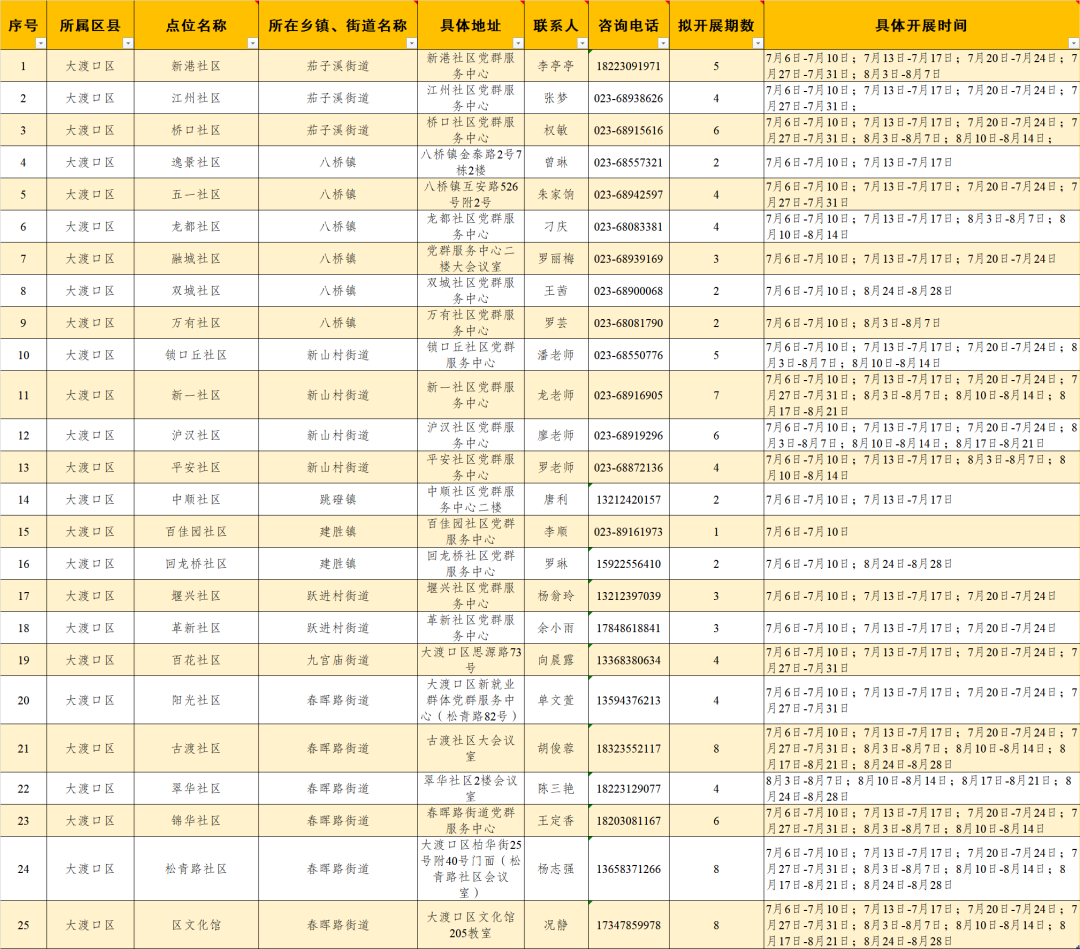Viewport: 1080px width, 949px height.
Task: Click the 堰兴社区 cell
Action: tap(196, 596)
